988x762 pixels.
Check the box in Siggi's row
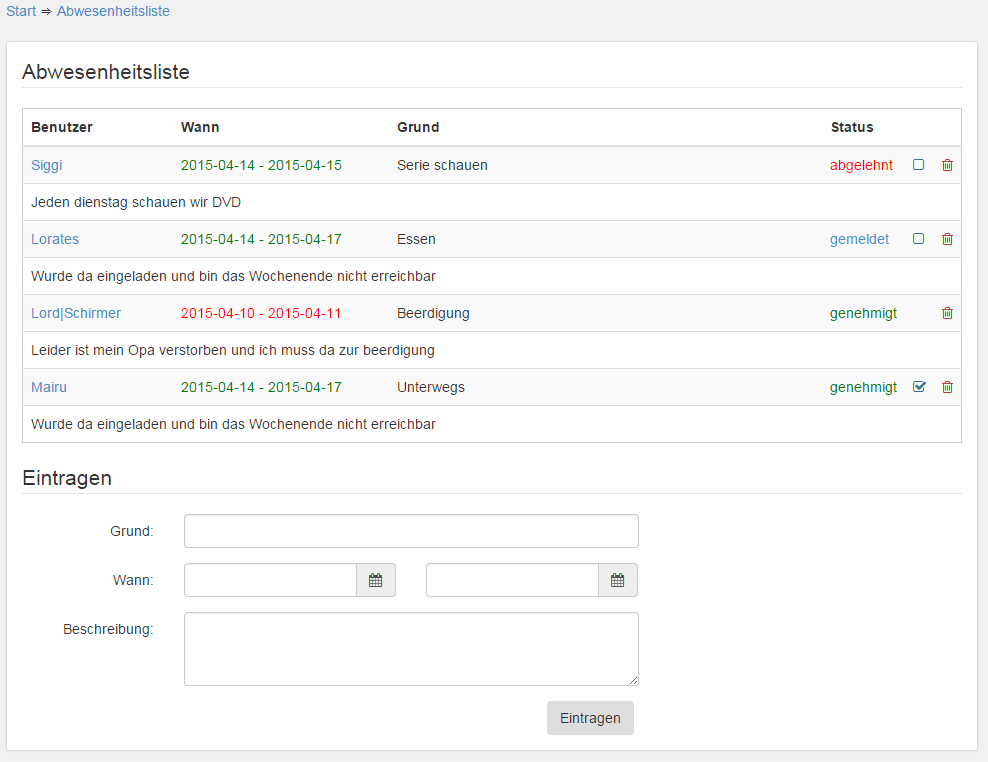pyautogui.click(x=919, y=165)
